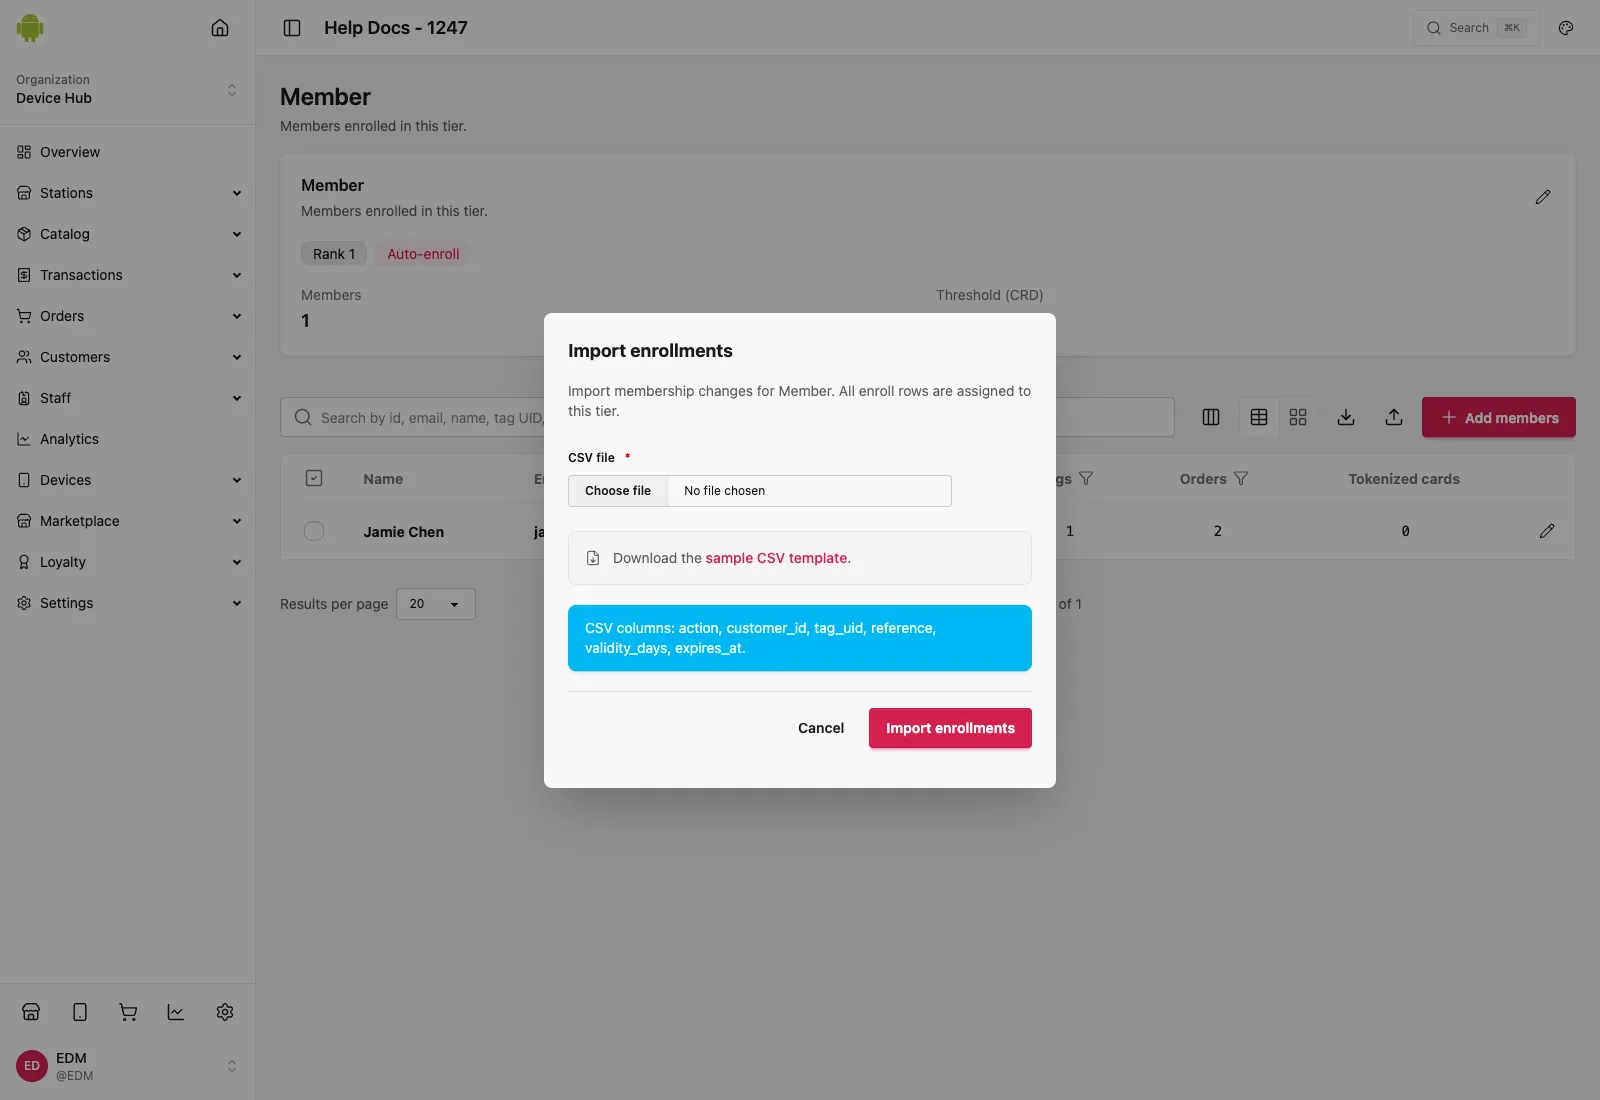
Task: Click the home icon in the sidebar header
Action: click(x=220, y=28)
